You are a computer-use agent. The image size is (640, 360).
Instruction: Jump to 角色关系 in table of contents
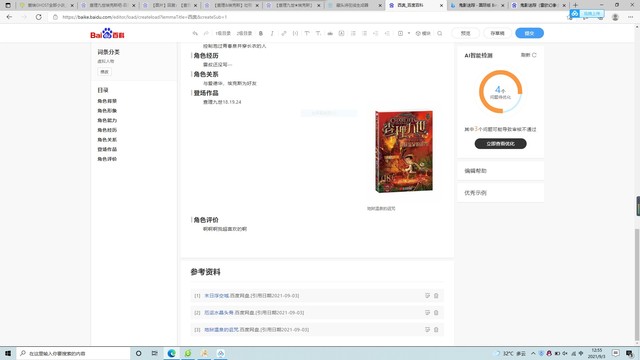(107, 140)
